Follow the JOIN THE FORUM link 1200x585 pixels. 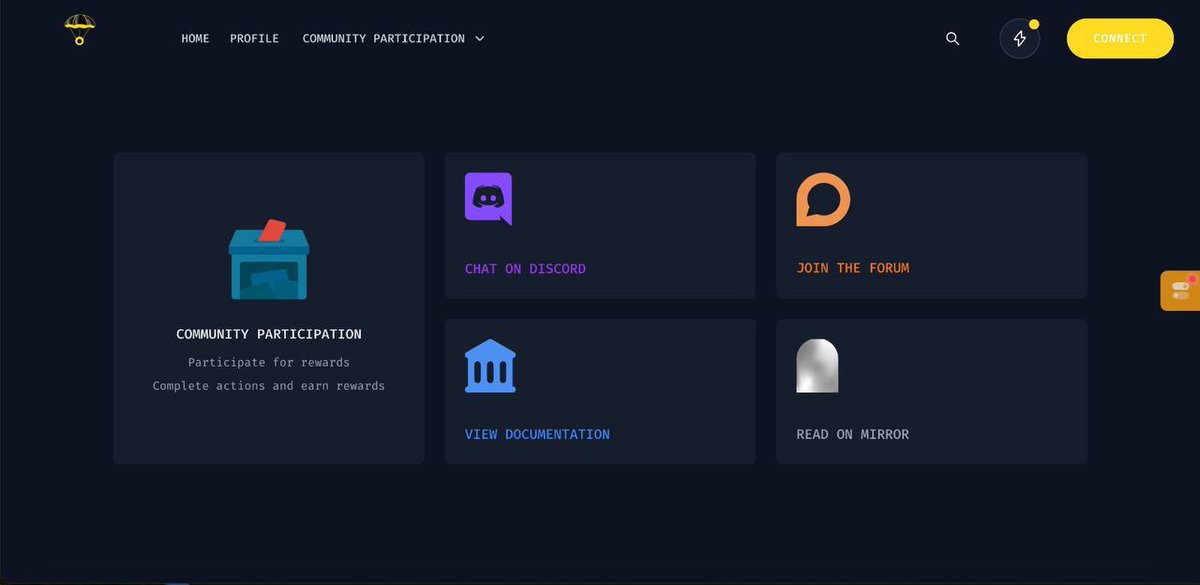point(852,268)
